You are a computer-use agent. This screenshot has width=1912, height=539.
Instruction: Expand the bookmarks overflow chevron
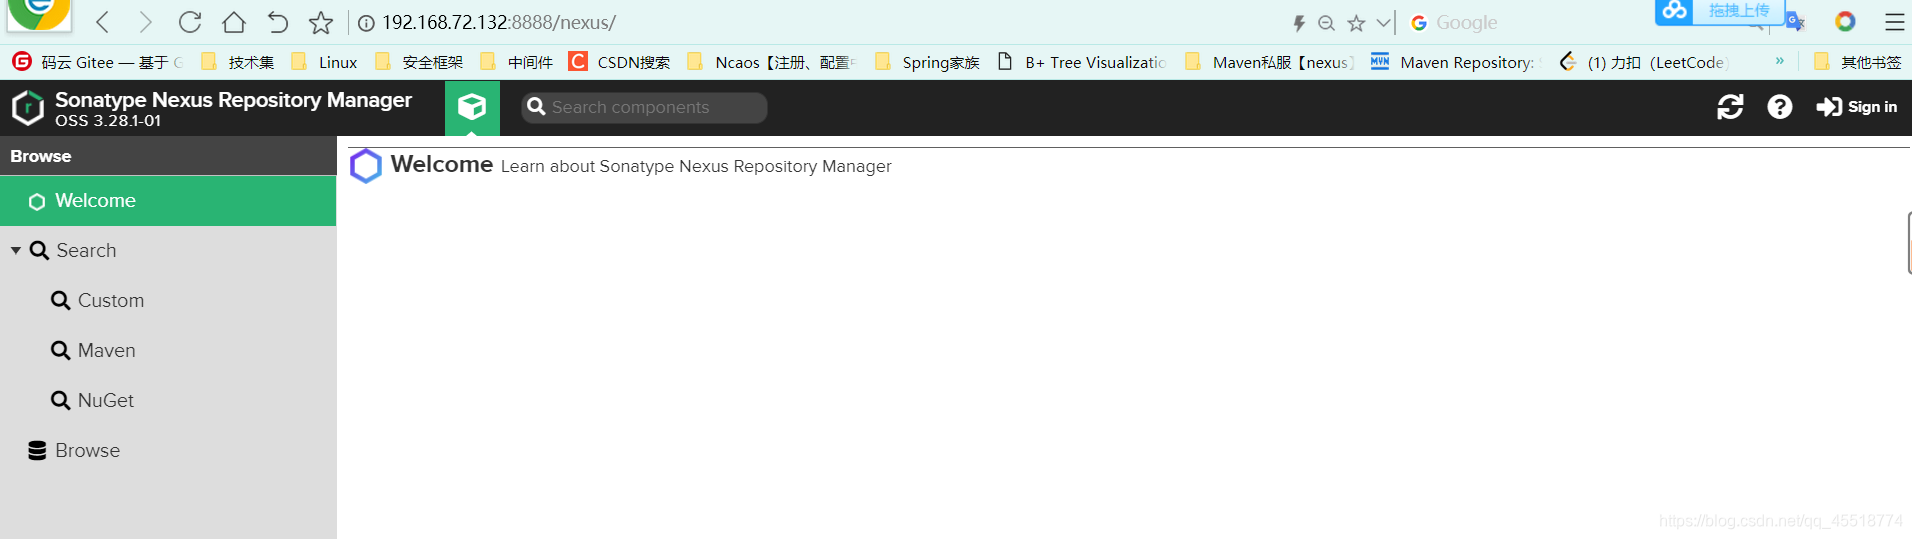click(1780, 61)
